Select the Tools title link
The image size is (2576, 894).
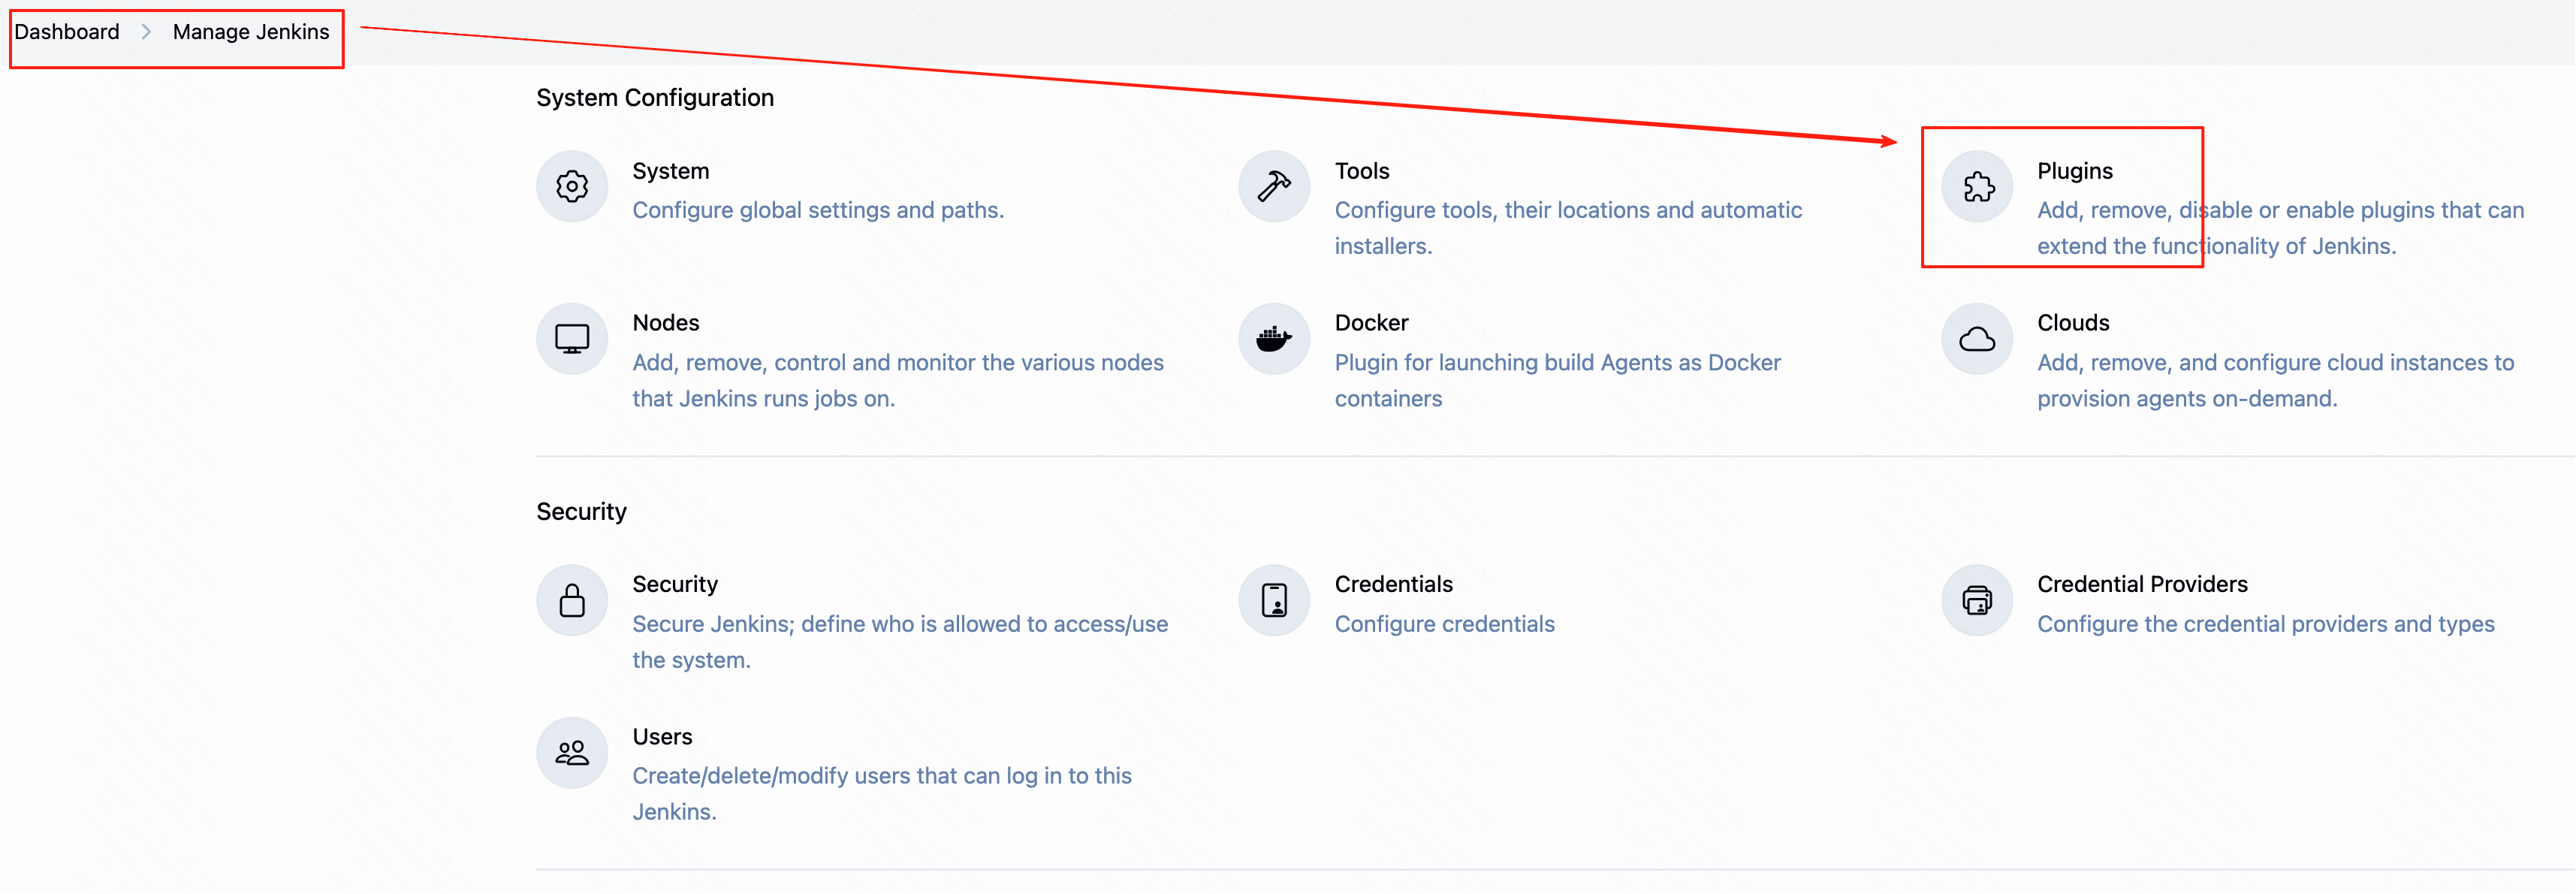[x=1361, y=171]
